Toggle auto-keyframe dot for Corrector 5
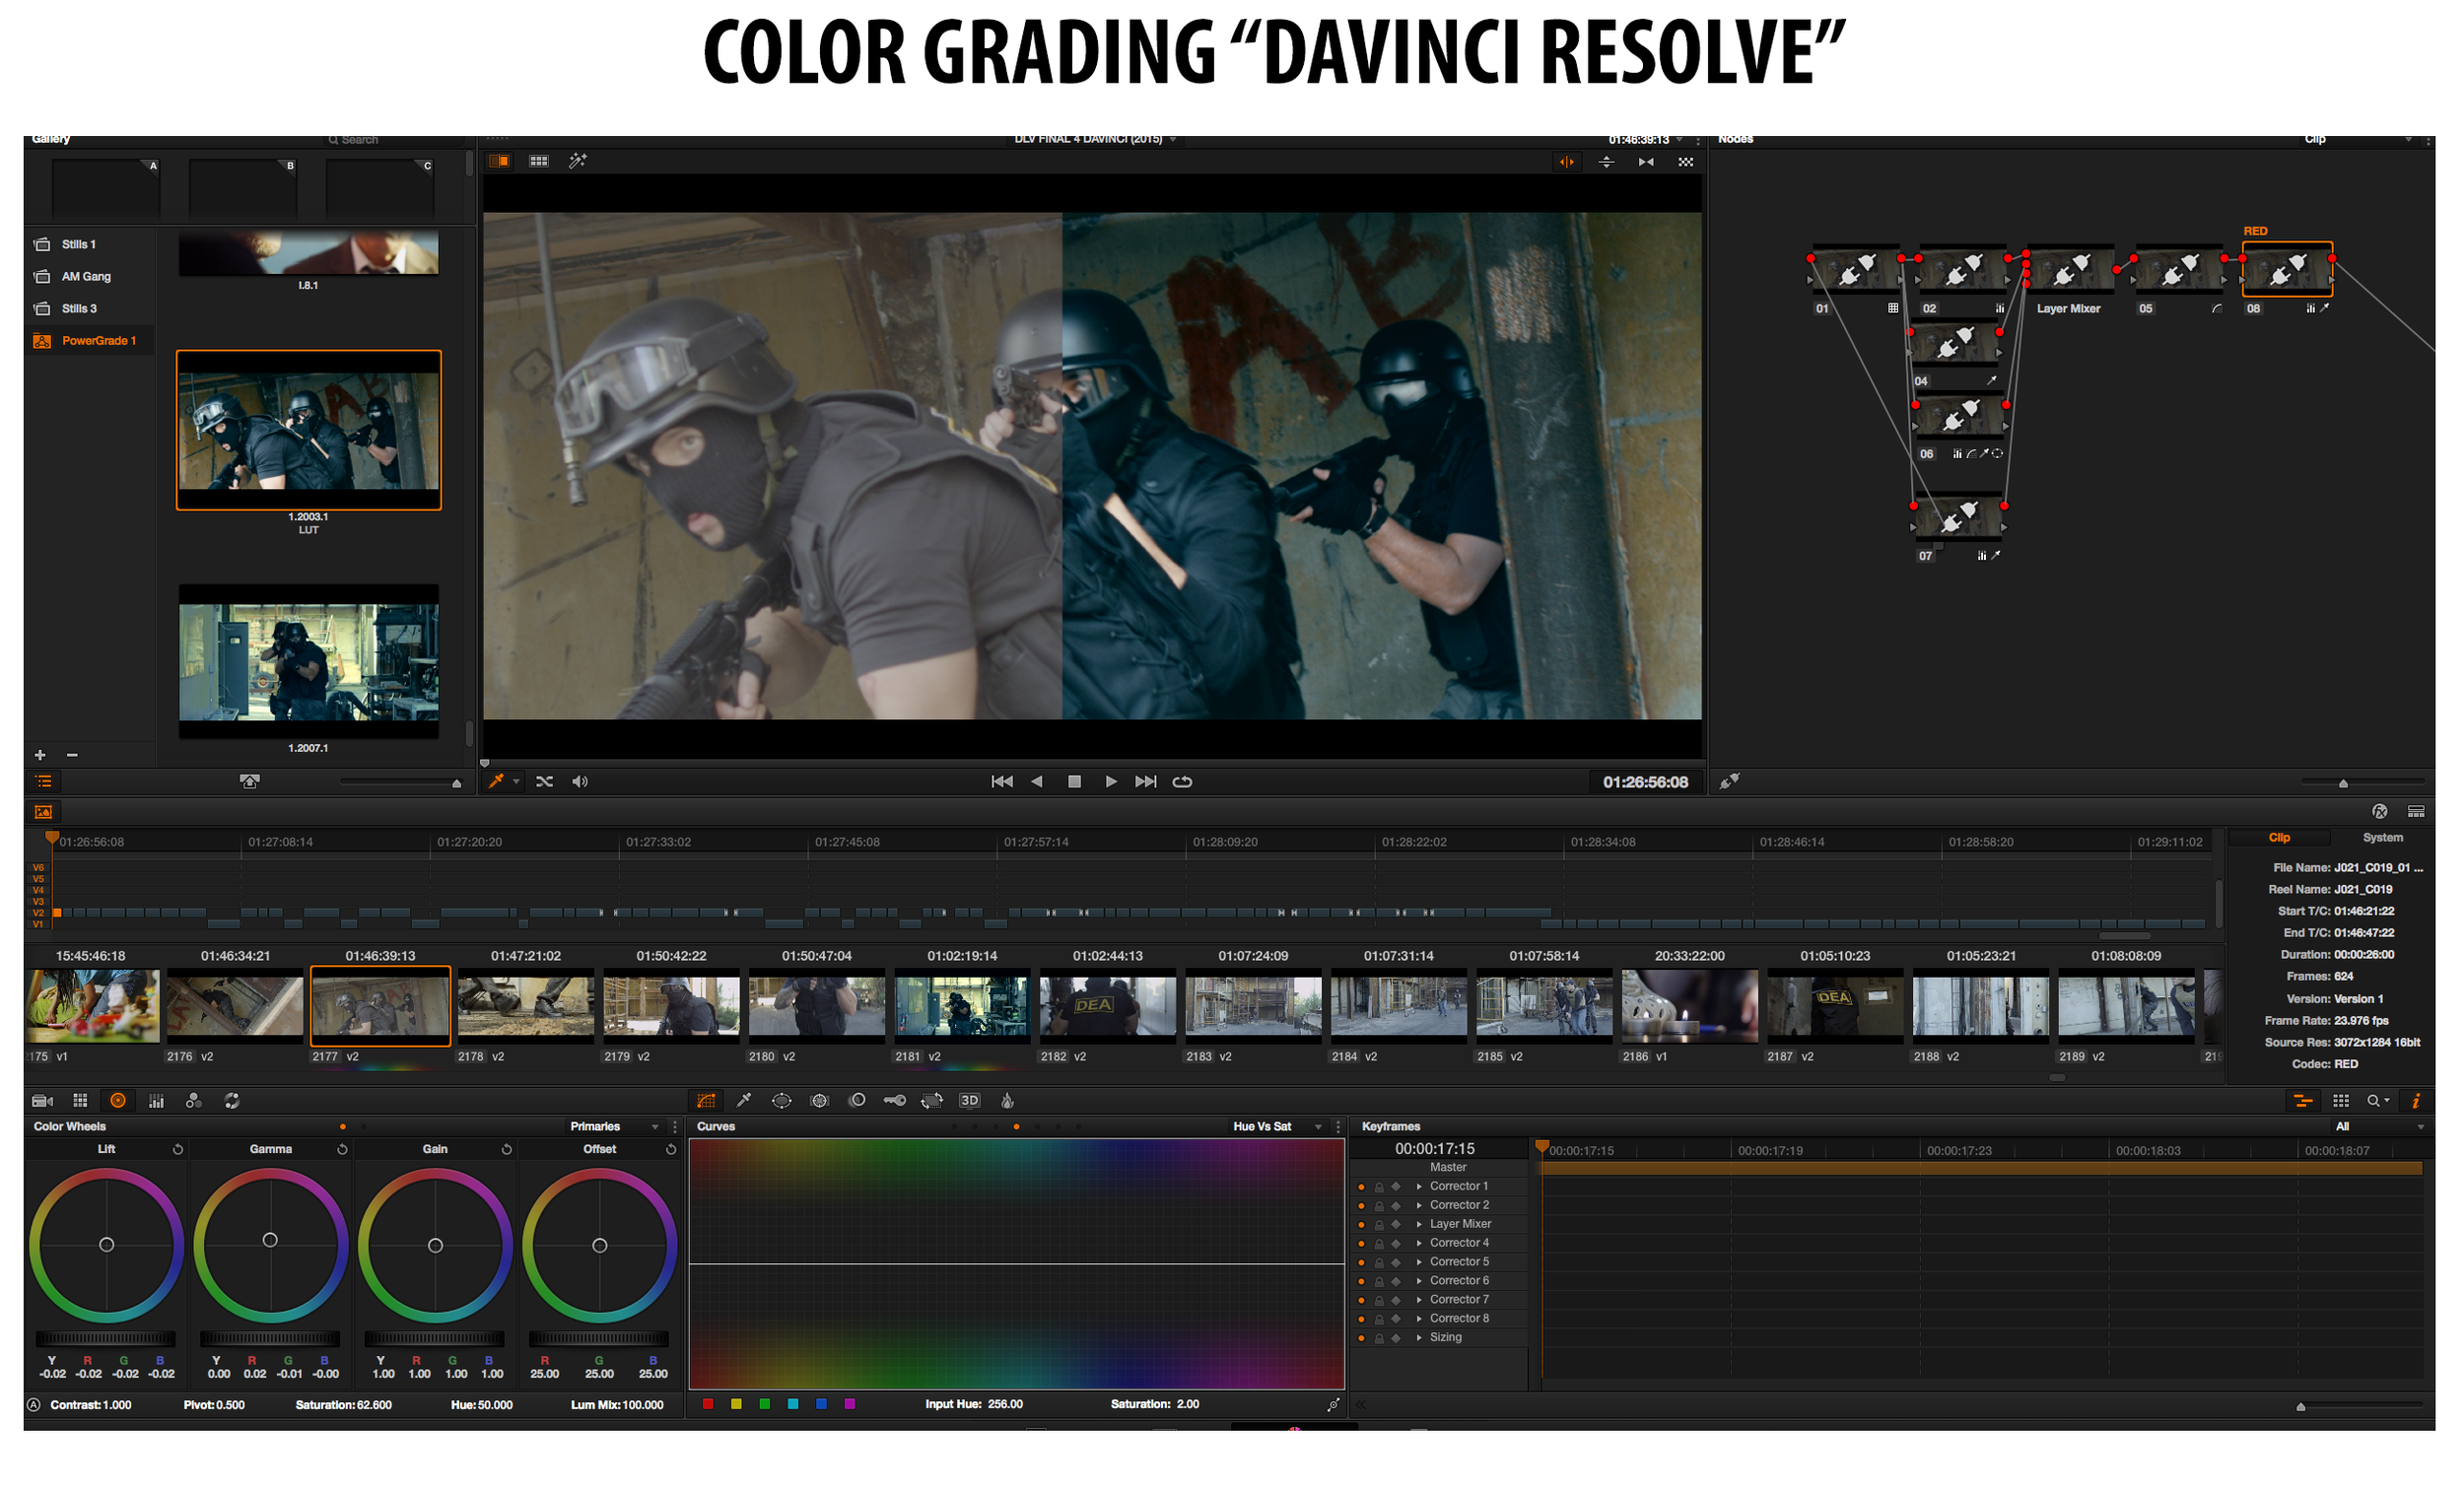Screen dimensions: 2464x1494 [1361, 1263]
